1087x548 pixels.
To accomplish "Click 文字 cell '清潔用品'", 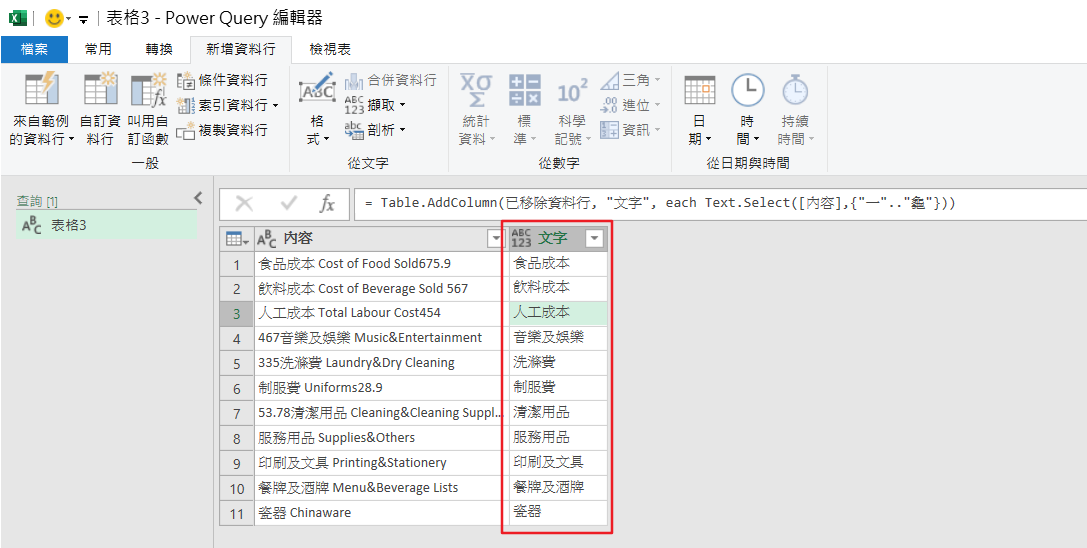I will click(559, 413).
